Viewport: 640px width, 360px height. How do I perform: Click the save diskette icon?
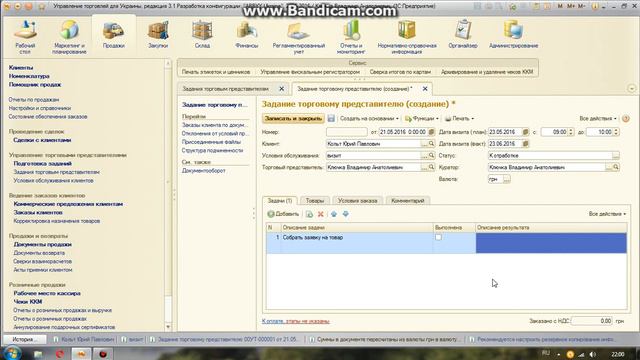point(331,118)
